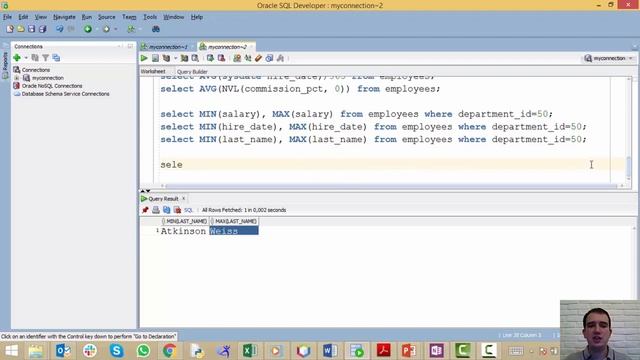640x360 pixels.
Task: Click the To Upper/Lower/InitCap icon
Action: pyautogui.click(x=248, y=58)
